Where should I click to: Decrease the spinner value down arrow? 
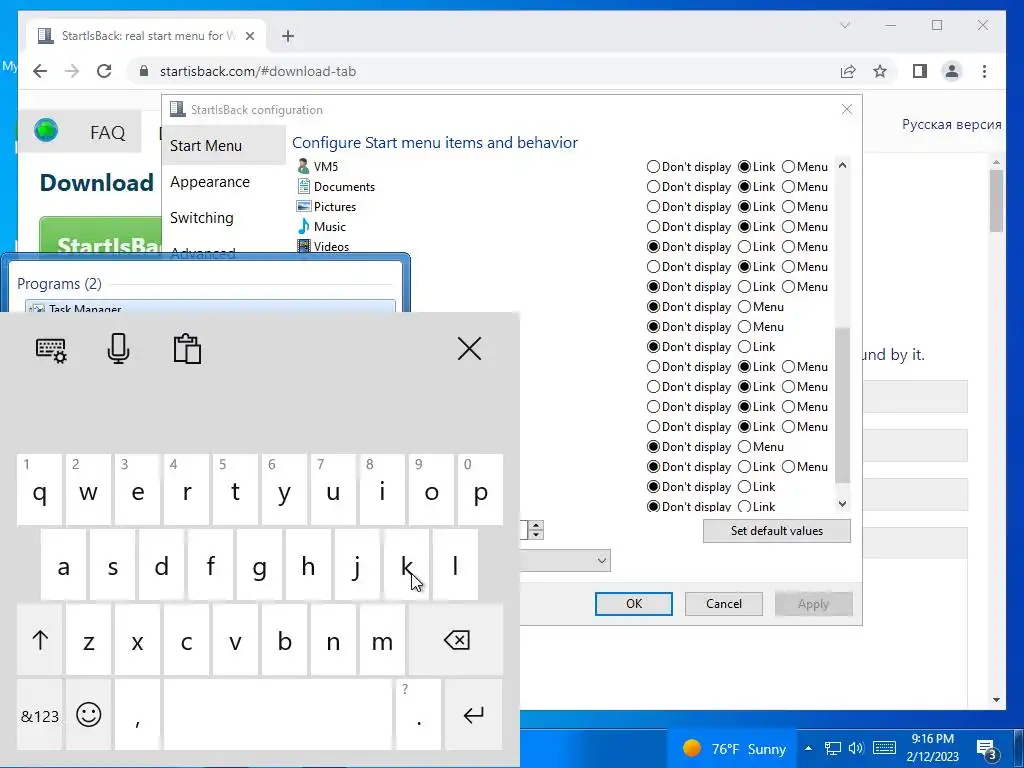536,534
